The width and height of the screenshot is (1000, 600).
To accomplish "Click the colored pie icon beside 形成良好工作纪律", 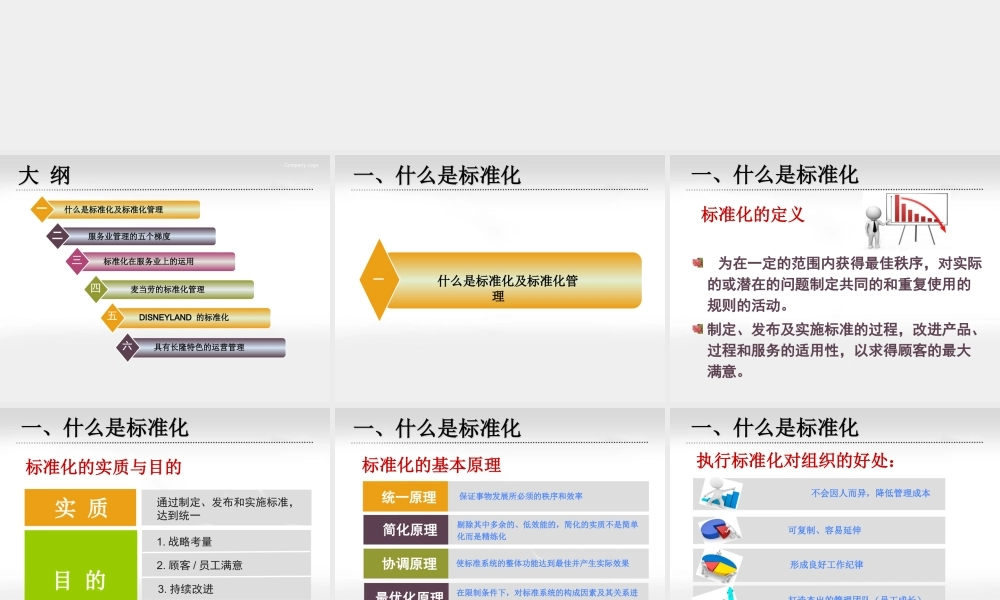I will (721, 565).
